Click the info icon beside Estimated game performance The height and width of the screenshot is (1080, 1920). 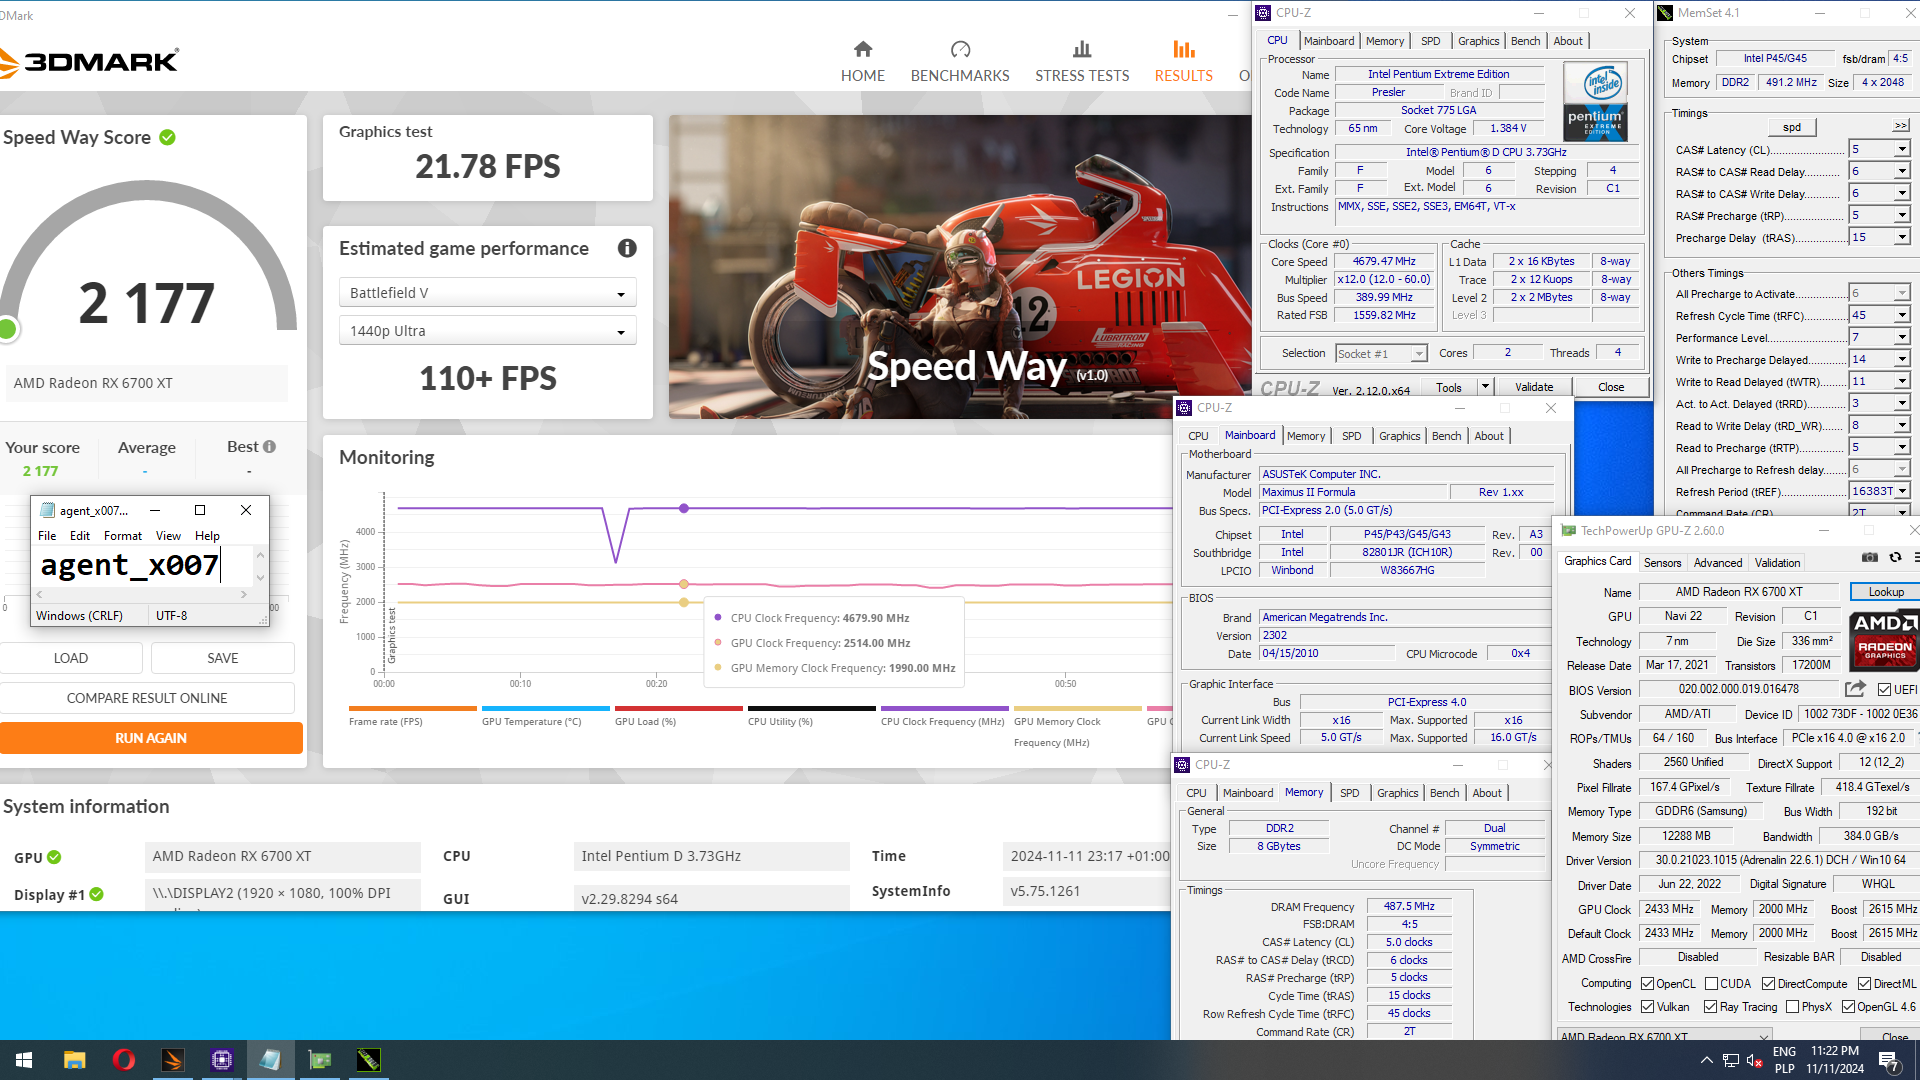[627, 248]
